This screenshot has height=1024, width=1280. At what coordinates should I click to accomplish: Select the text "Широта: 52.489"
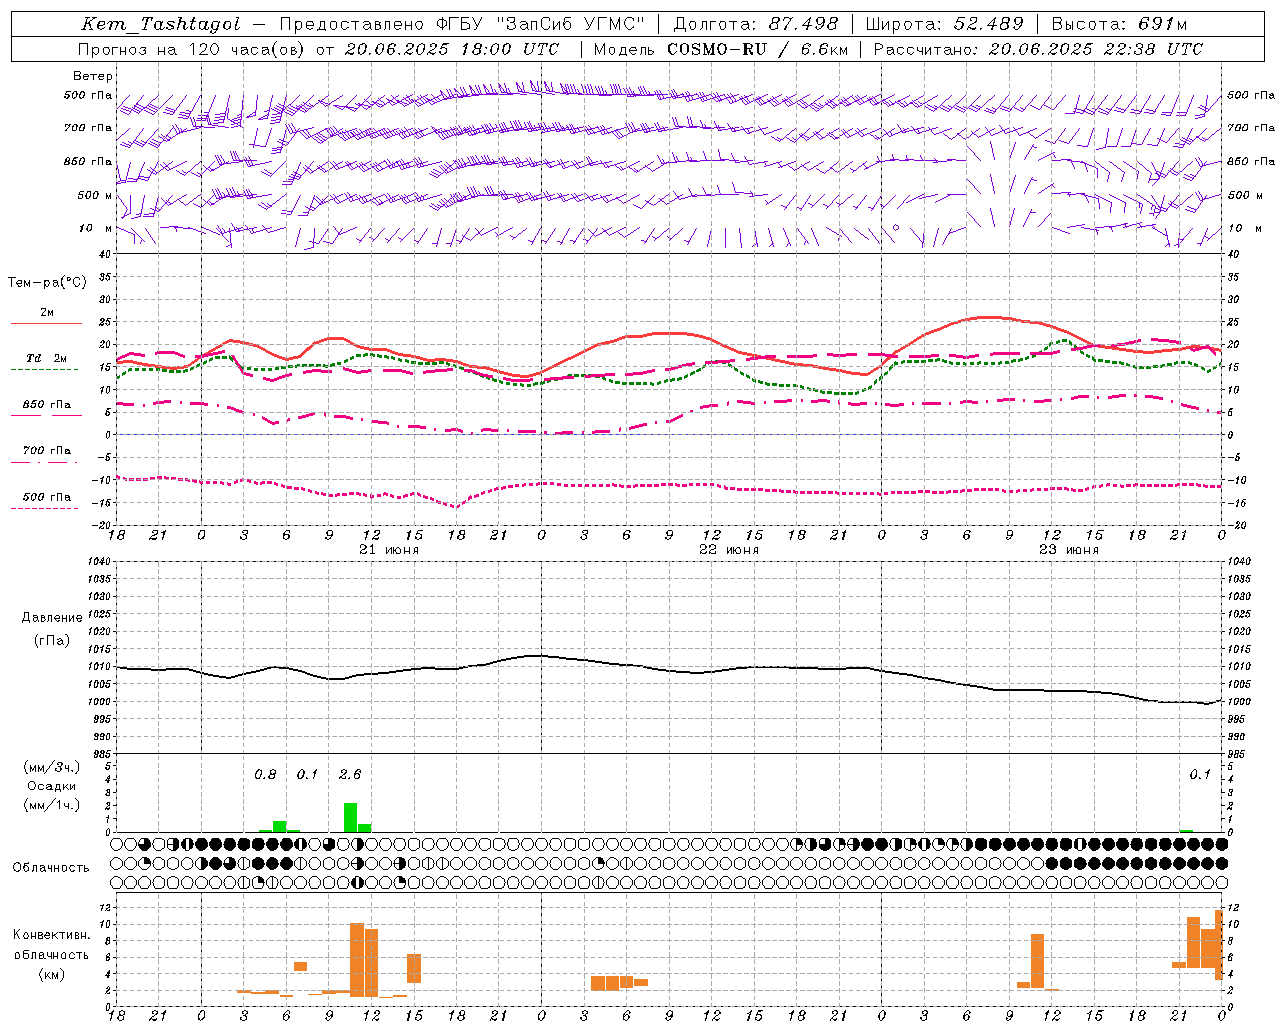pyautogui.click(x=945, y=24)
